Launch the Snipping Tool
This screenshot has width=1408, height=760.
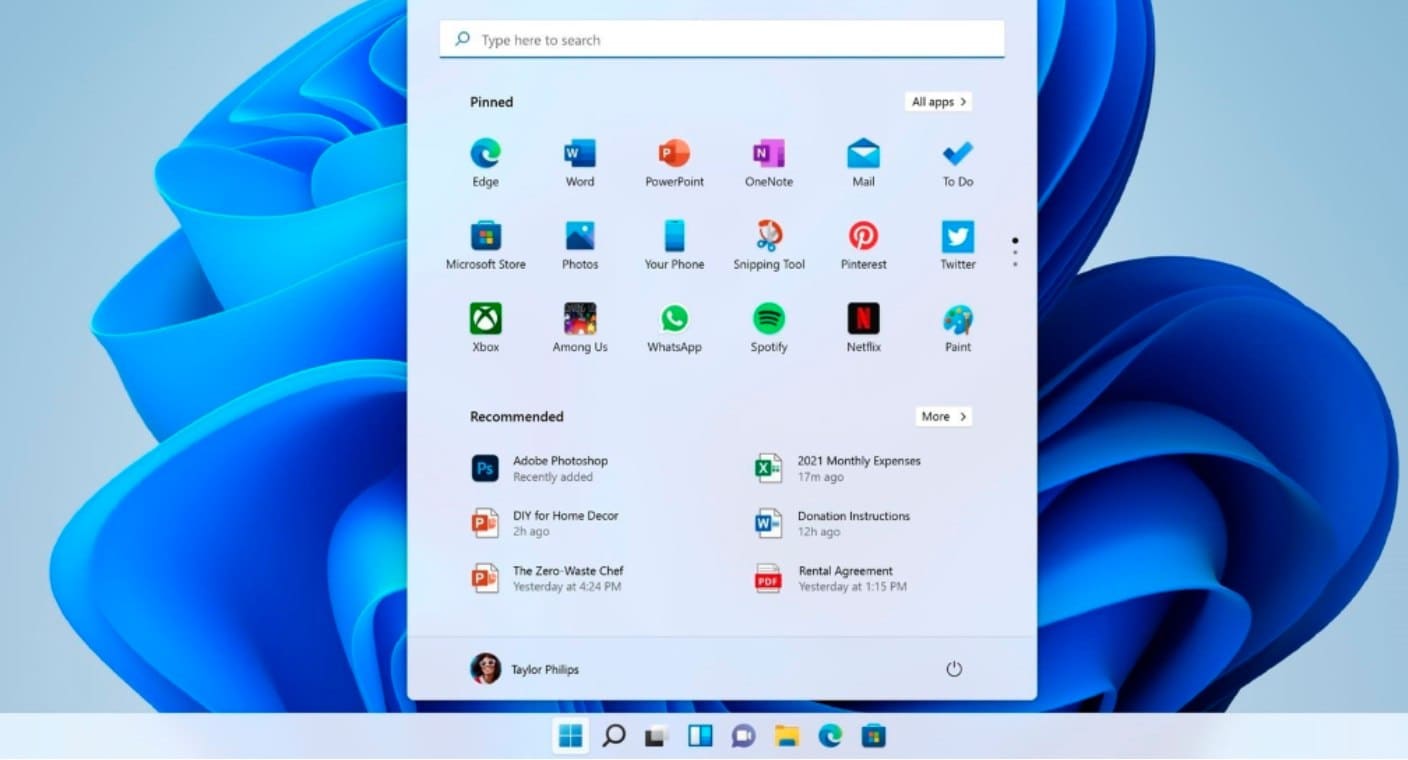pyautogui.click(x=768, y=238)
